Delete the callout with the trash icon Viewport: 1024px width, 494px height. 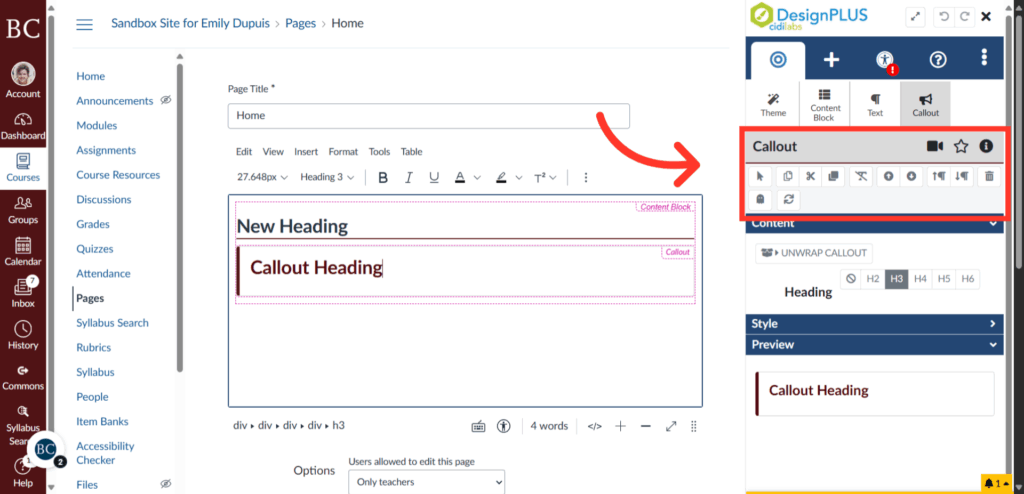[989, 176]
